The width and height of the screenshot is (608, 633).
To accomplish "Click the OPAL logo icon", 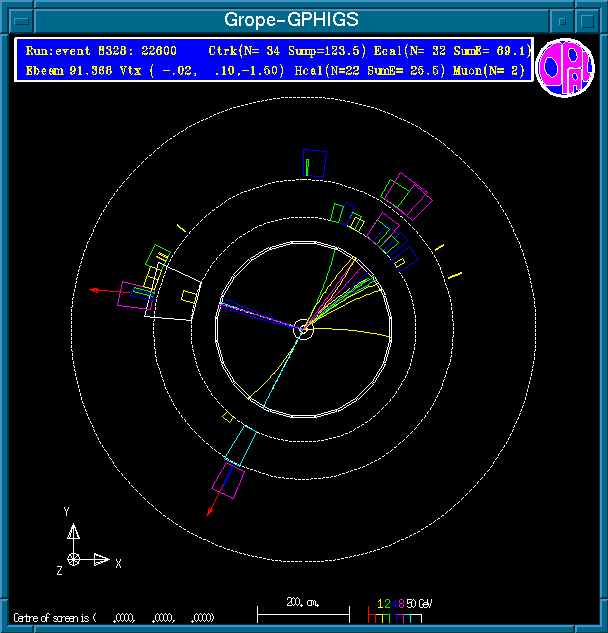I will [x=565, y=67].
